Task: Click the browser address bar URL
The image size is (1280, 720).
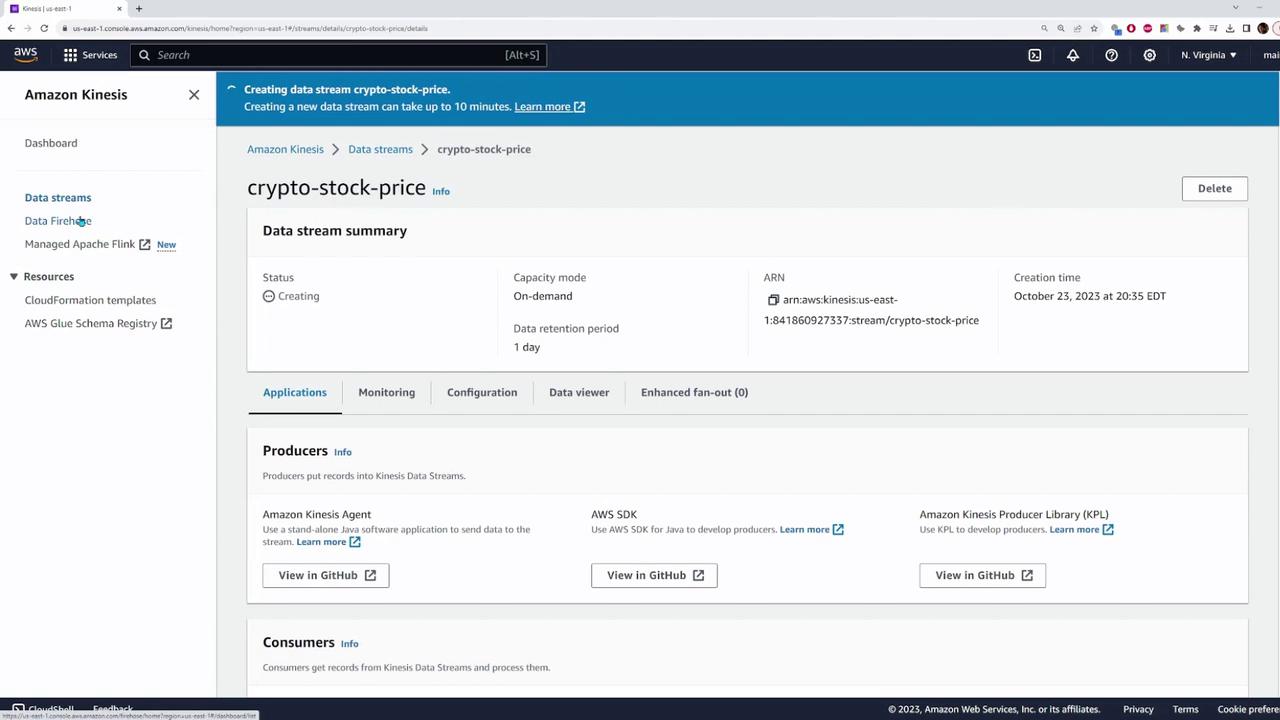Action: coord(250,28)
